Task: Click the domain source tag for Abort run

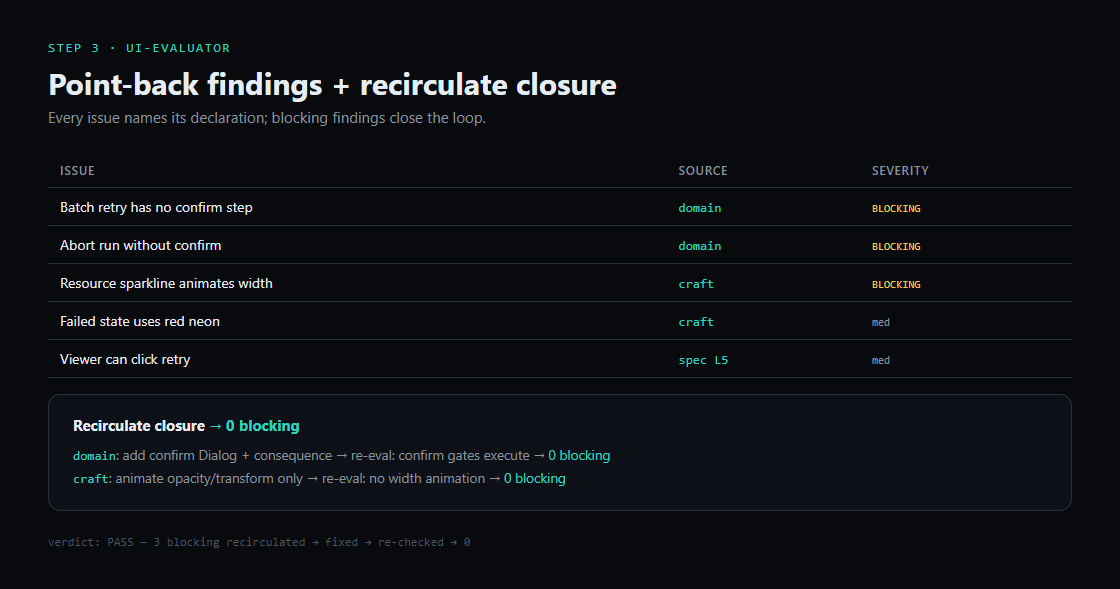Action: 699,246
